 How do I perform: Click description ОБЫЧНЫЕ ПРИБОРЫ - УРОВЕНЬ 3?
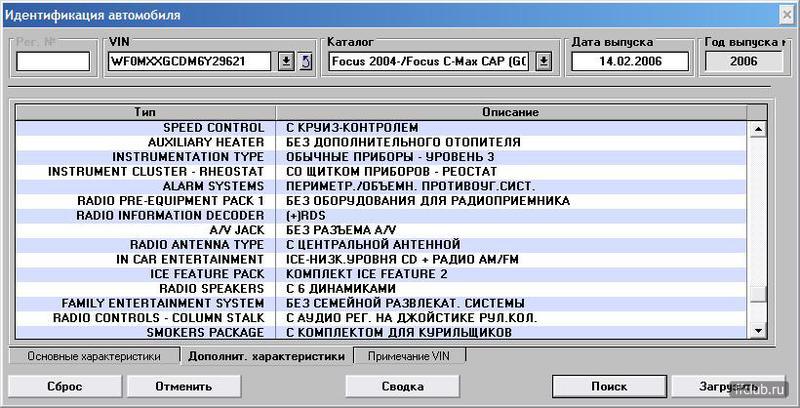(390, 157)
